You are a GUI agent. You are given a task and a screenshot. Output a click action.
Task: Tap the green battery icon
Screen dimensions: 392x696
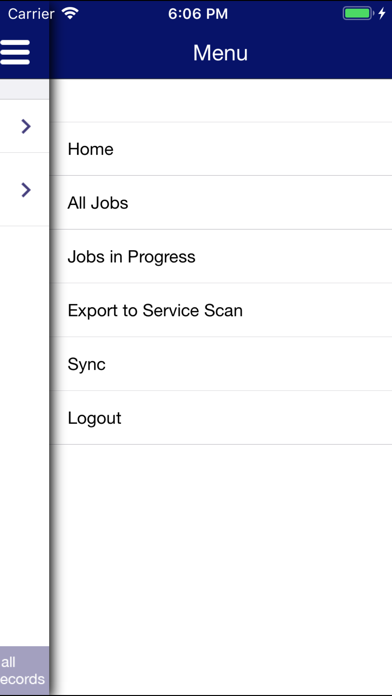[358, 13]
